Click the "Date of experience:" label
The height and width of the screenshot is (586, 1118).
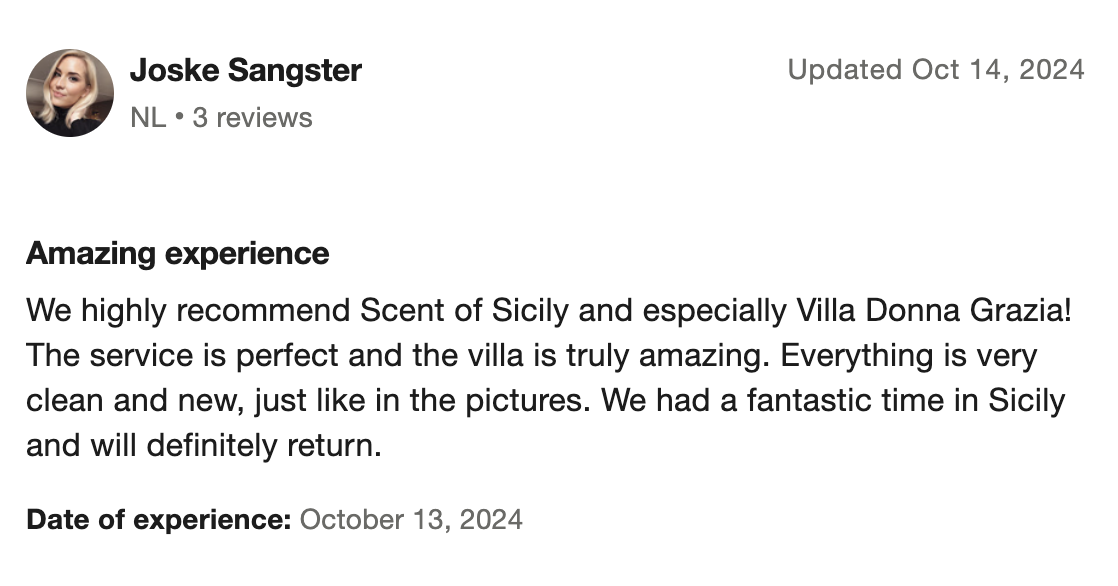pos(158,520)
